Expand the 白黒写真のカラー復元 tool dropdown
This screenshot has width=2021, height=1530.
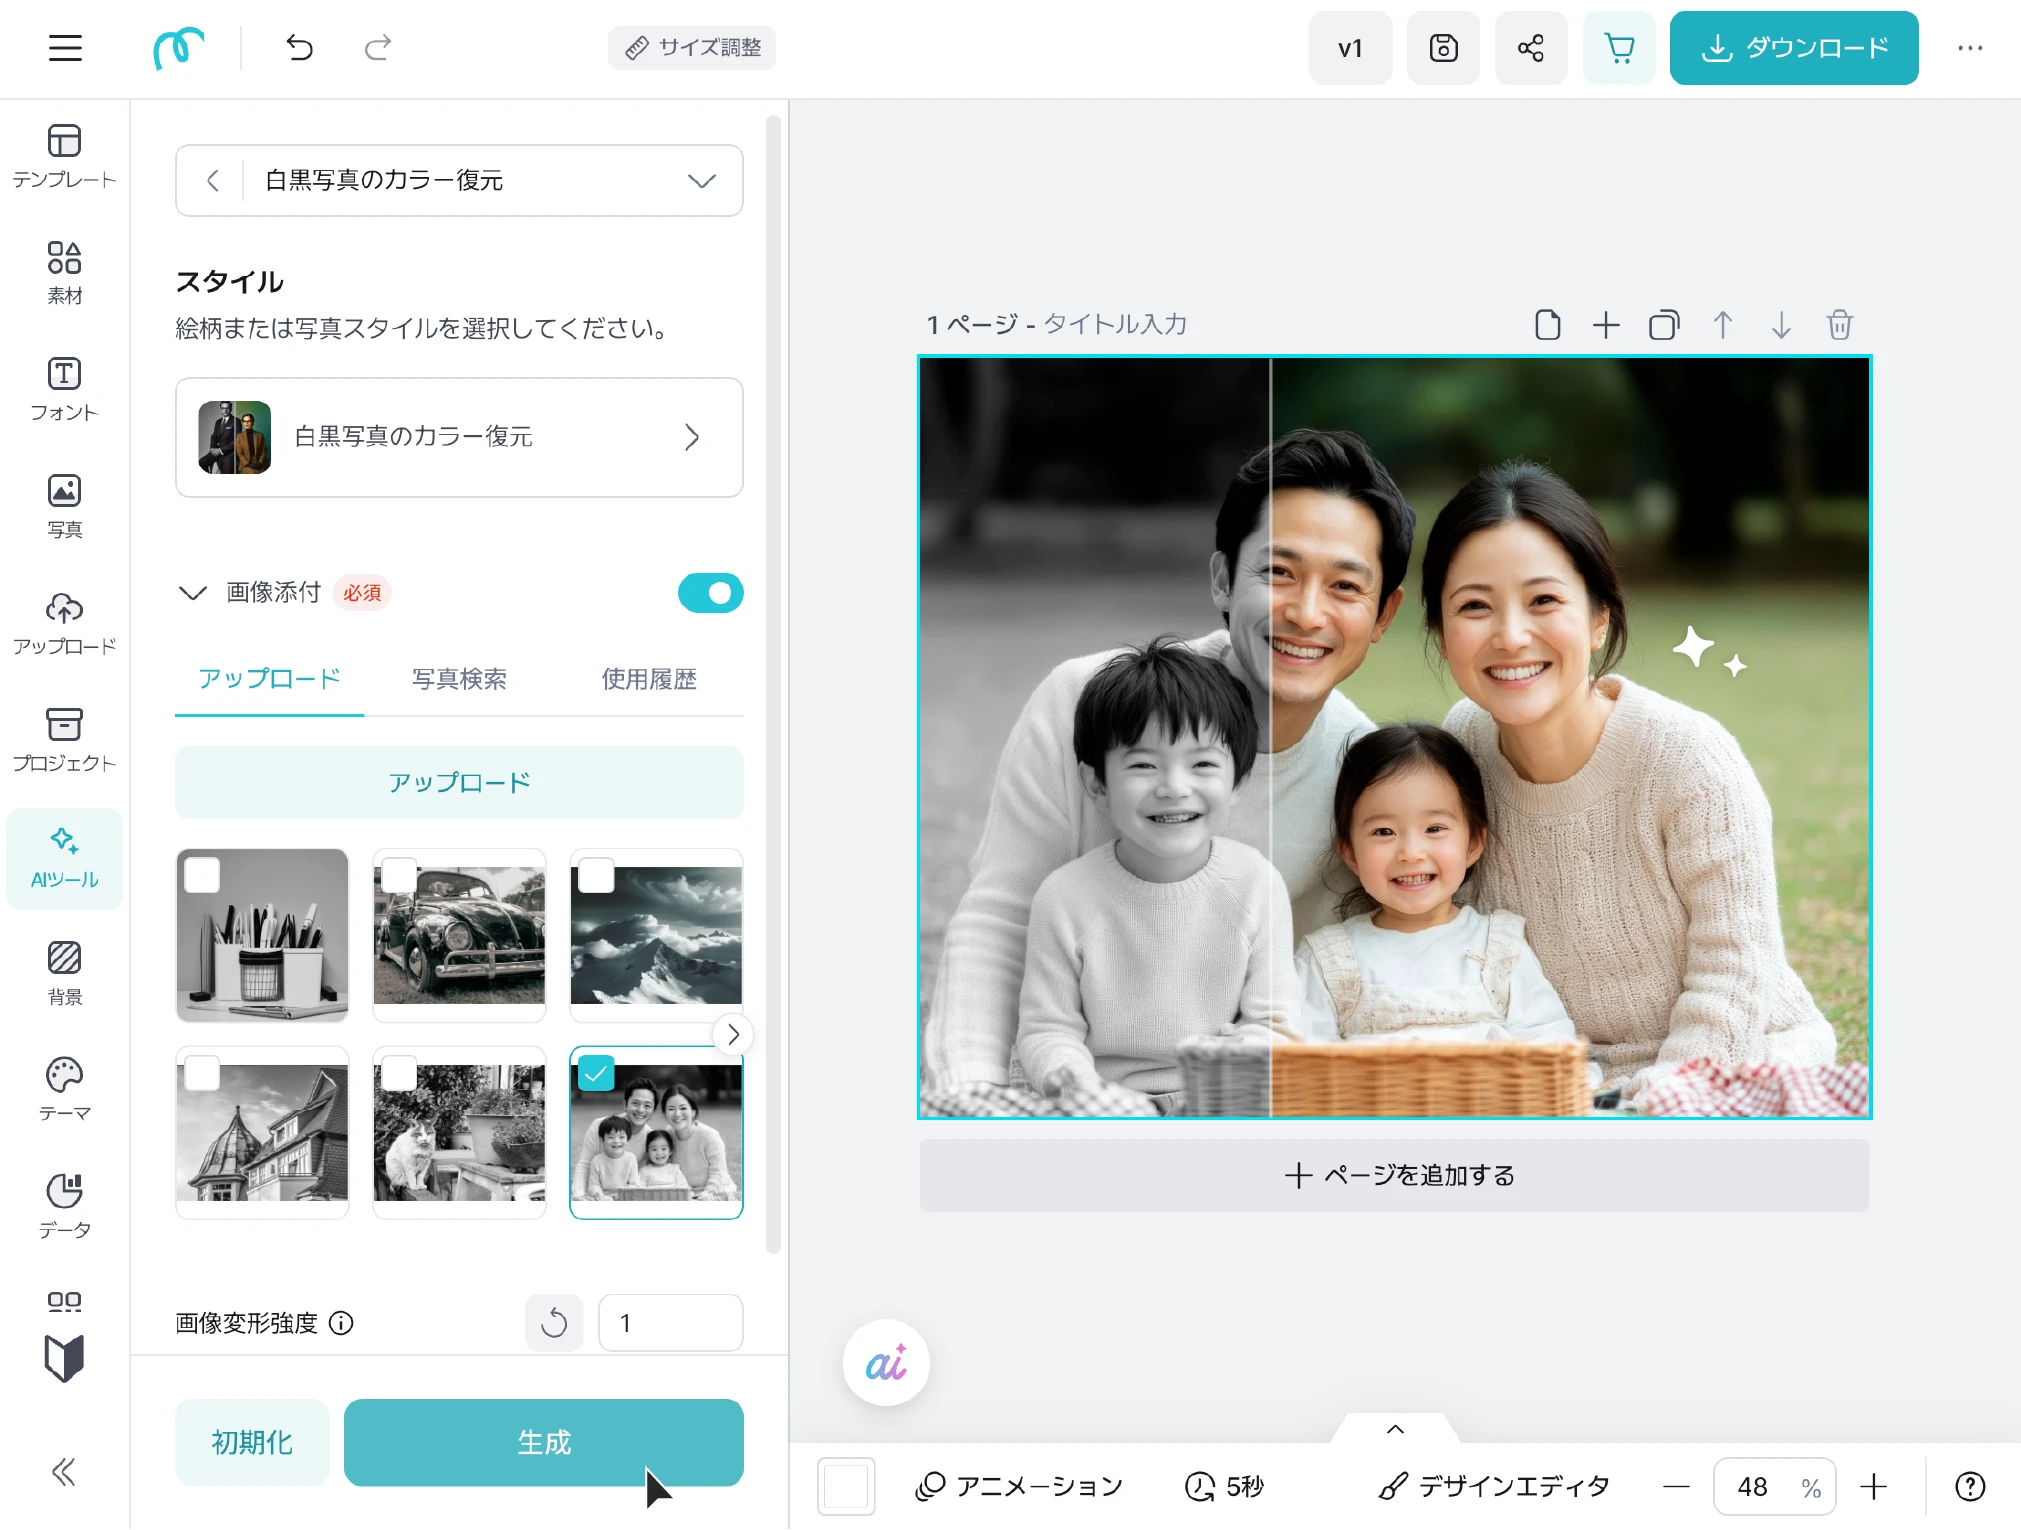click(x=702, y=180)
